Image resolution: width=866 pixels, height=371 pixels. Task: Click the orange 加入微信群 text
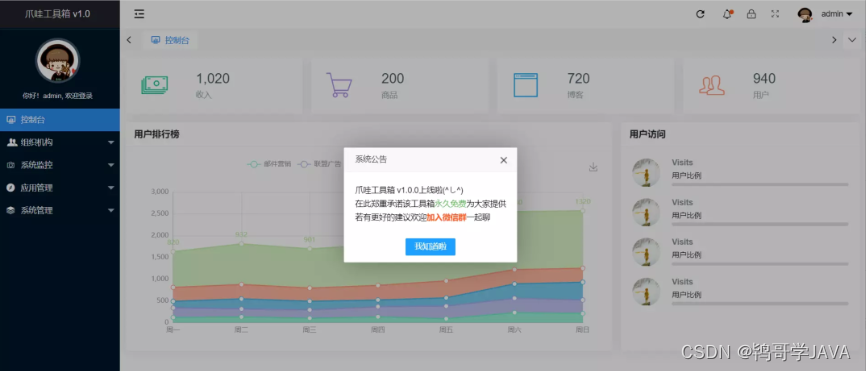446,218
